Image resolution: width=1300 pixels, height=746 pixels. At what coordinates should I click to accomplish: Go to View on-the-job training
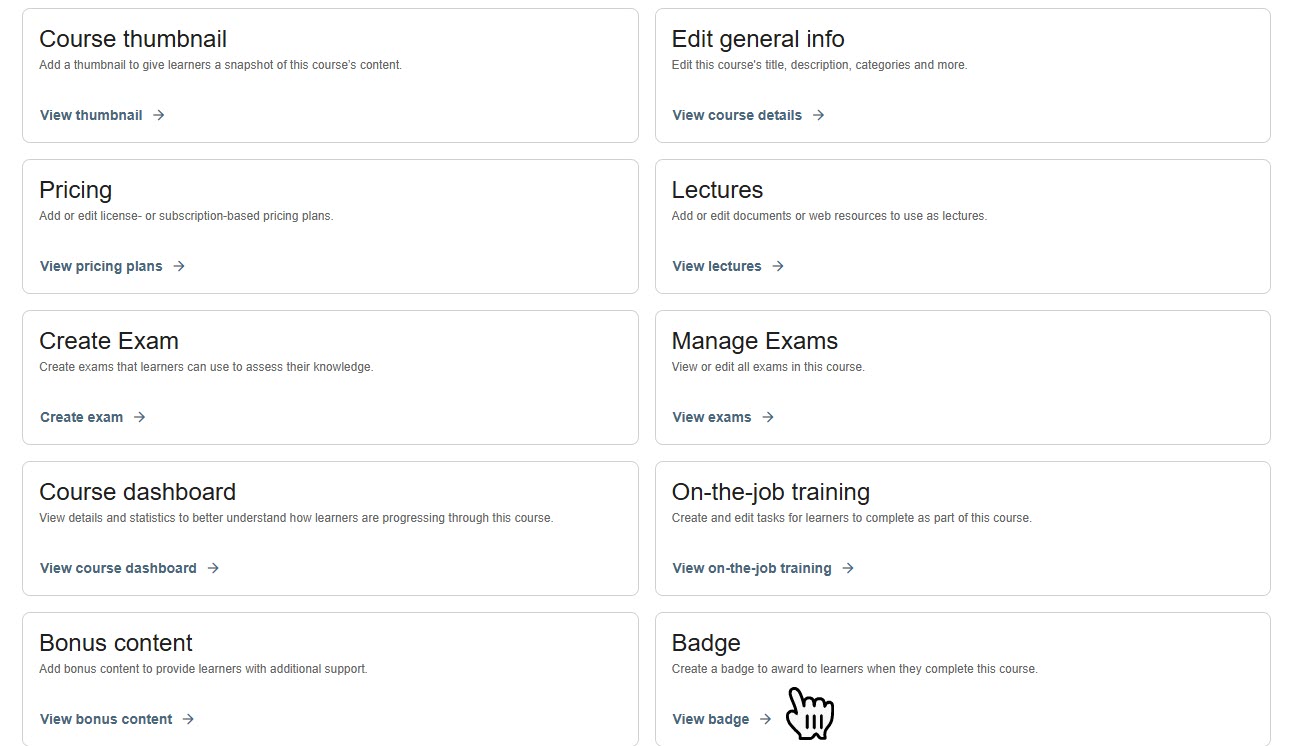[752, 568]
